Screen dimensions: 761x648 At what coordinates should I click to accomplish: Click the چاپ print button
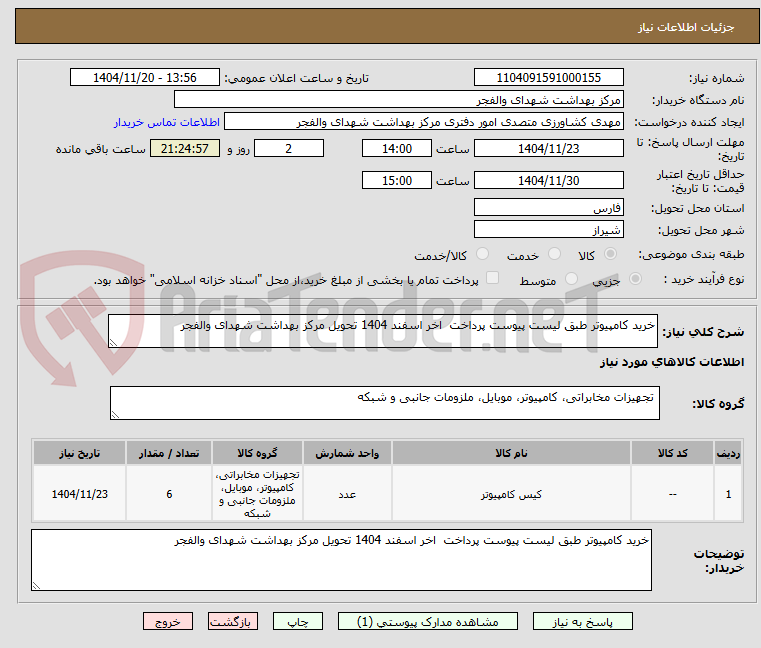click(298, 621)
